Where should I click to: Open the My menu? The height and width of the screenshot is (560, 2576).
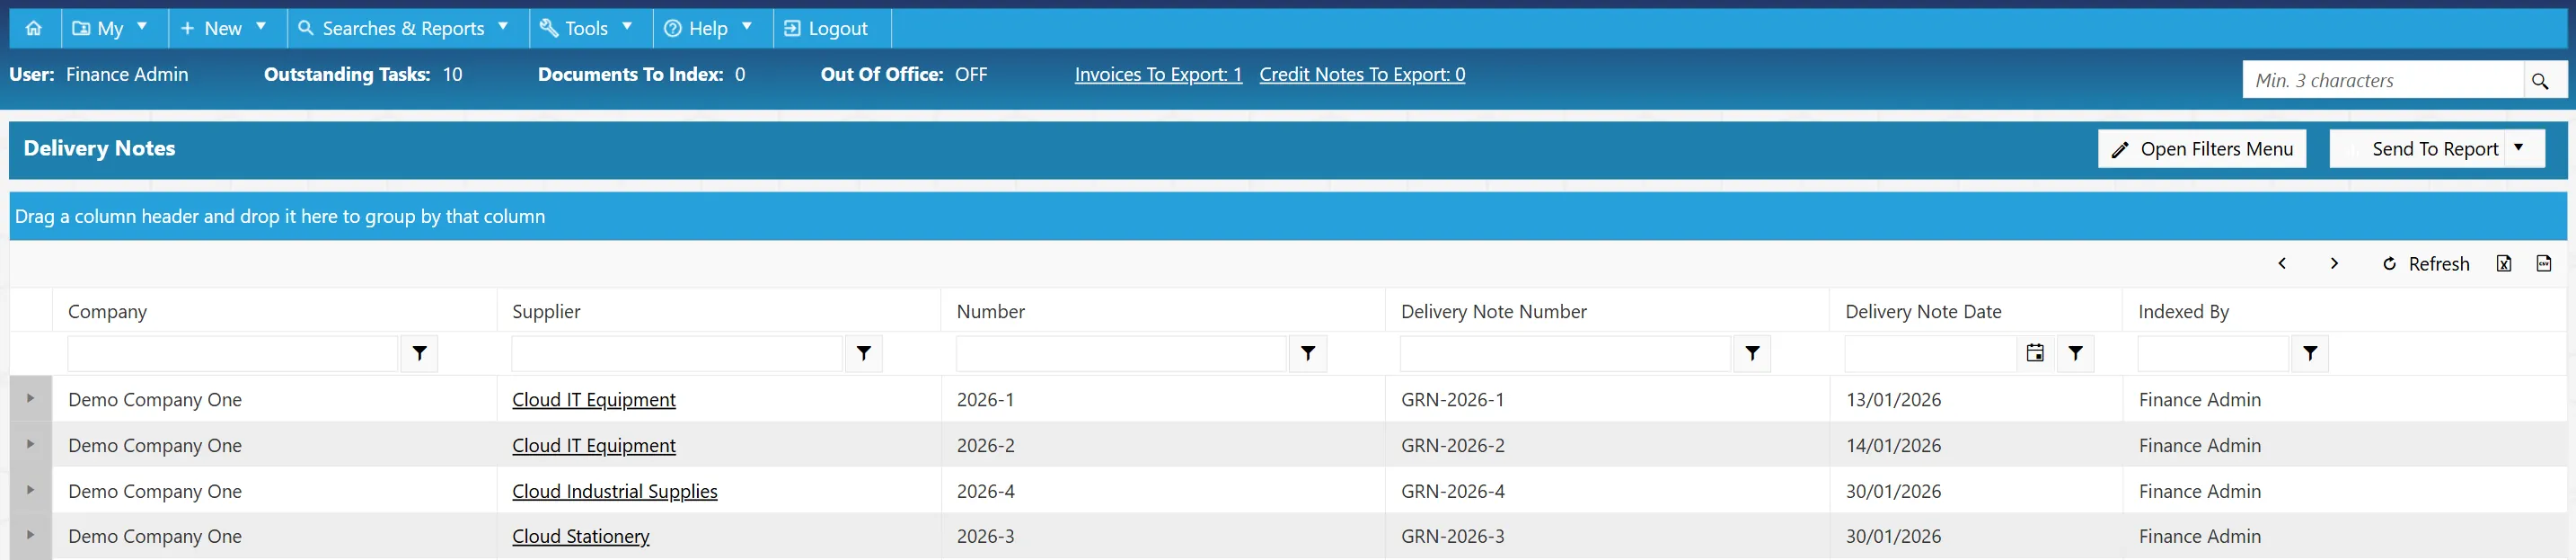[x=110, y=28]
